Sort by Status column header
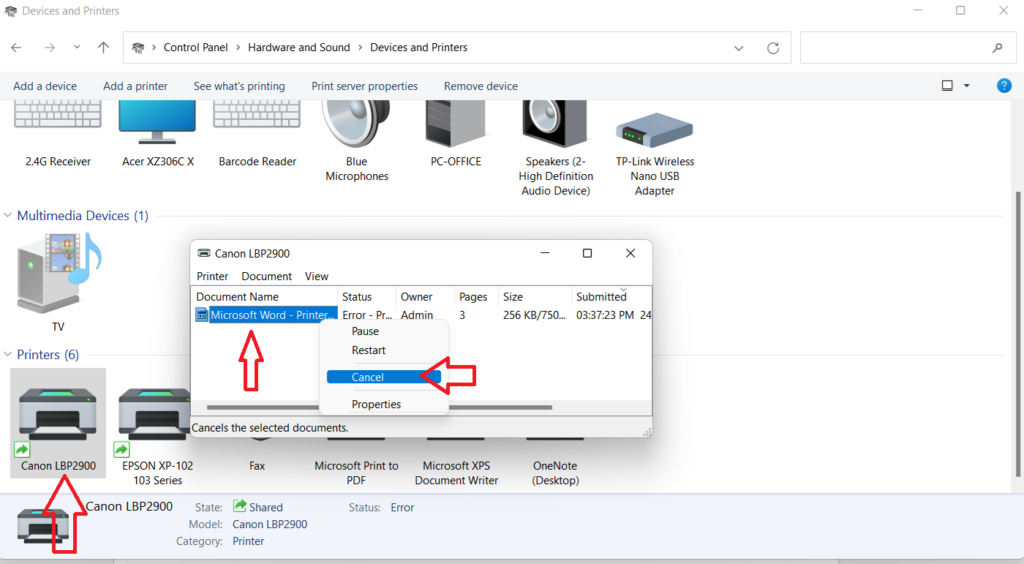The width and height of the screenshot is (1024, 564). pyautogui.click(x=366, y=296)
